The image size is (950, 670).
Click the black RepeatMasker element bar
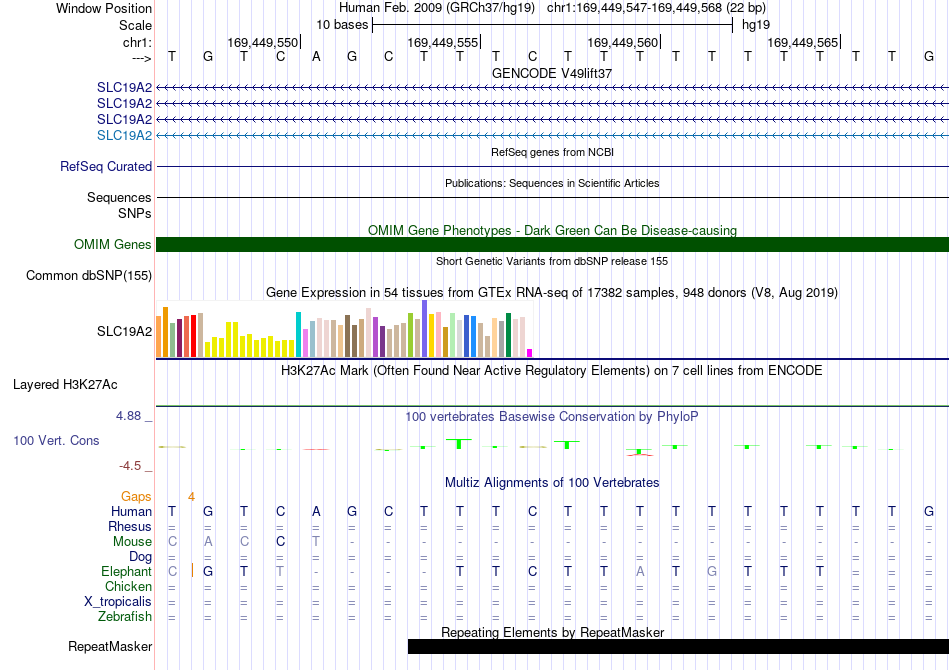pyautogui.click(x=678, y=646)
